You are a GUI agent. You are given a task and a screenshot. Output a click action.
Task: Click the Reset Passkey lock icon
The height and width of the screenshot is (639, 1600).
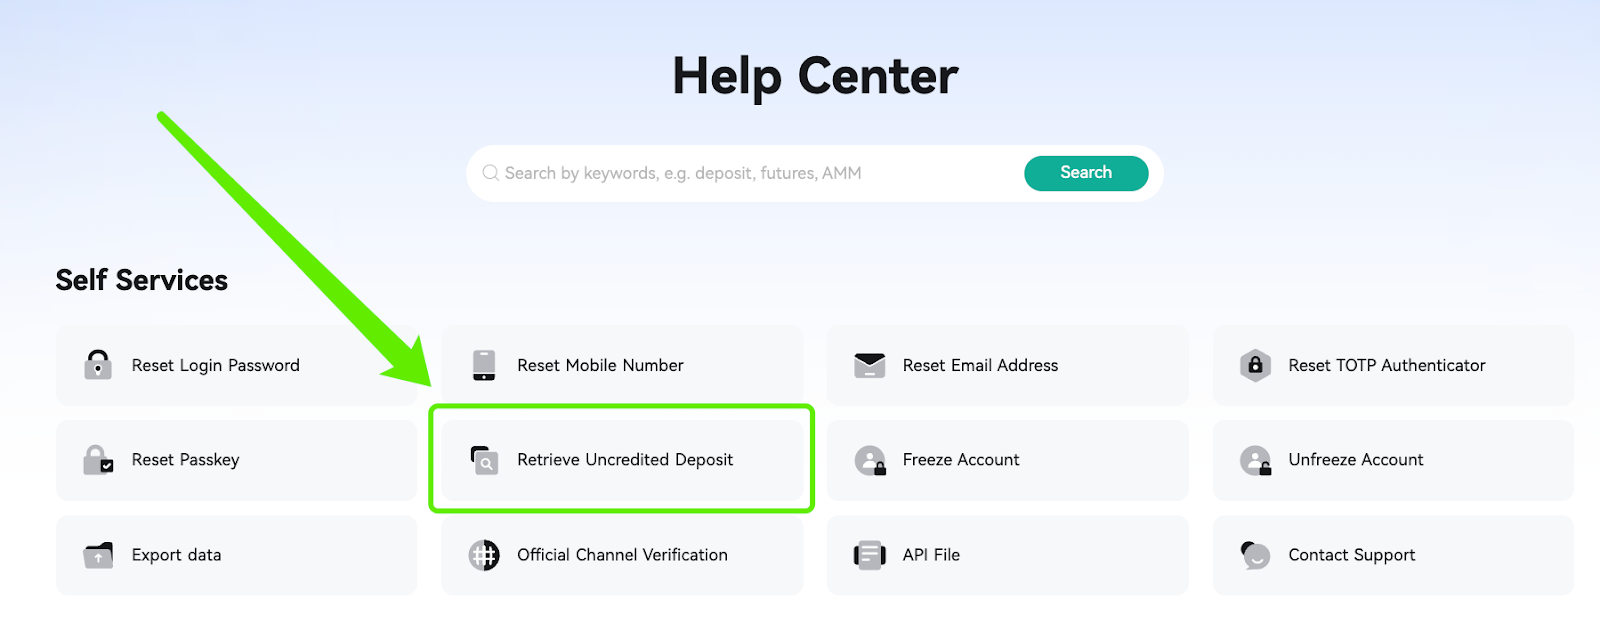98,460
